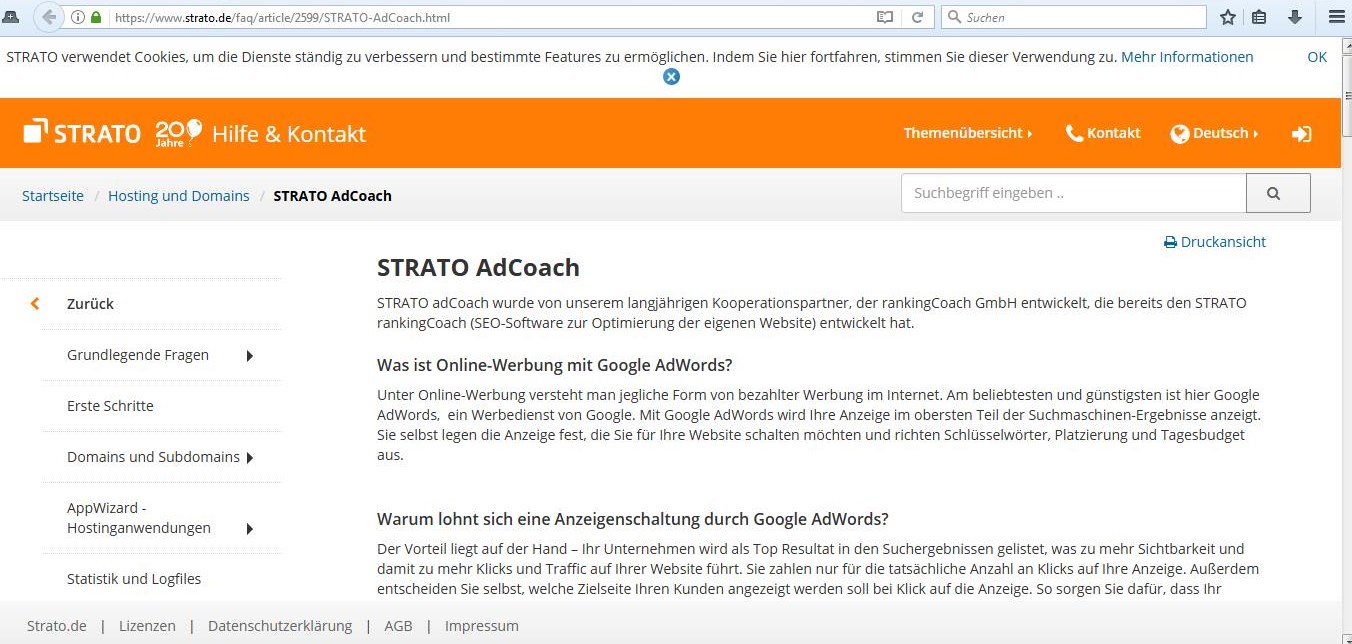The width and height of the screenshot is (1352, 644).
Task: Expand Domains und Subdomains arrow
Action: [x=249, y=457]
